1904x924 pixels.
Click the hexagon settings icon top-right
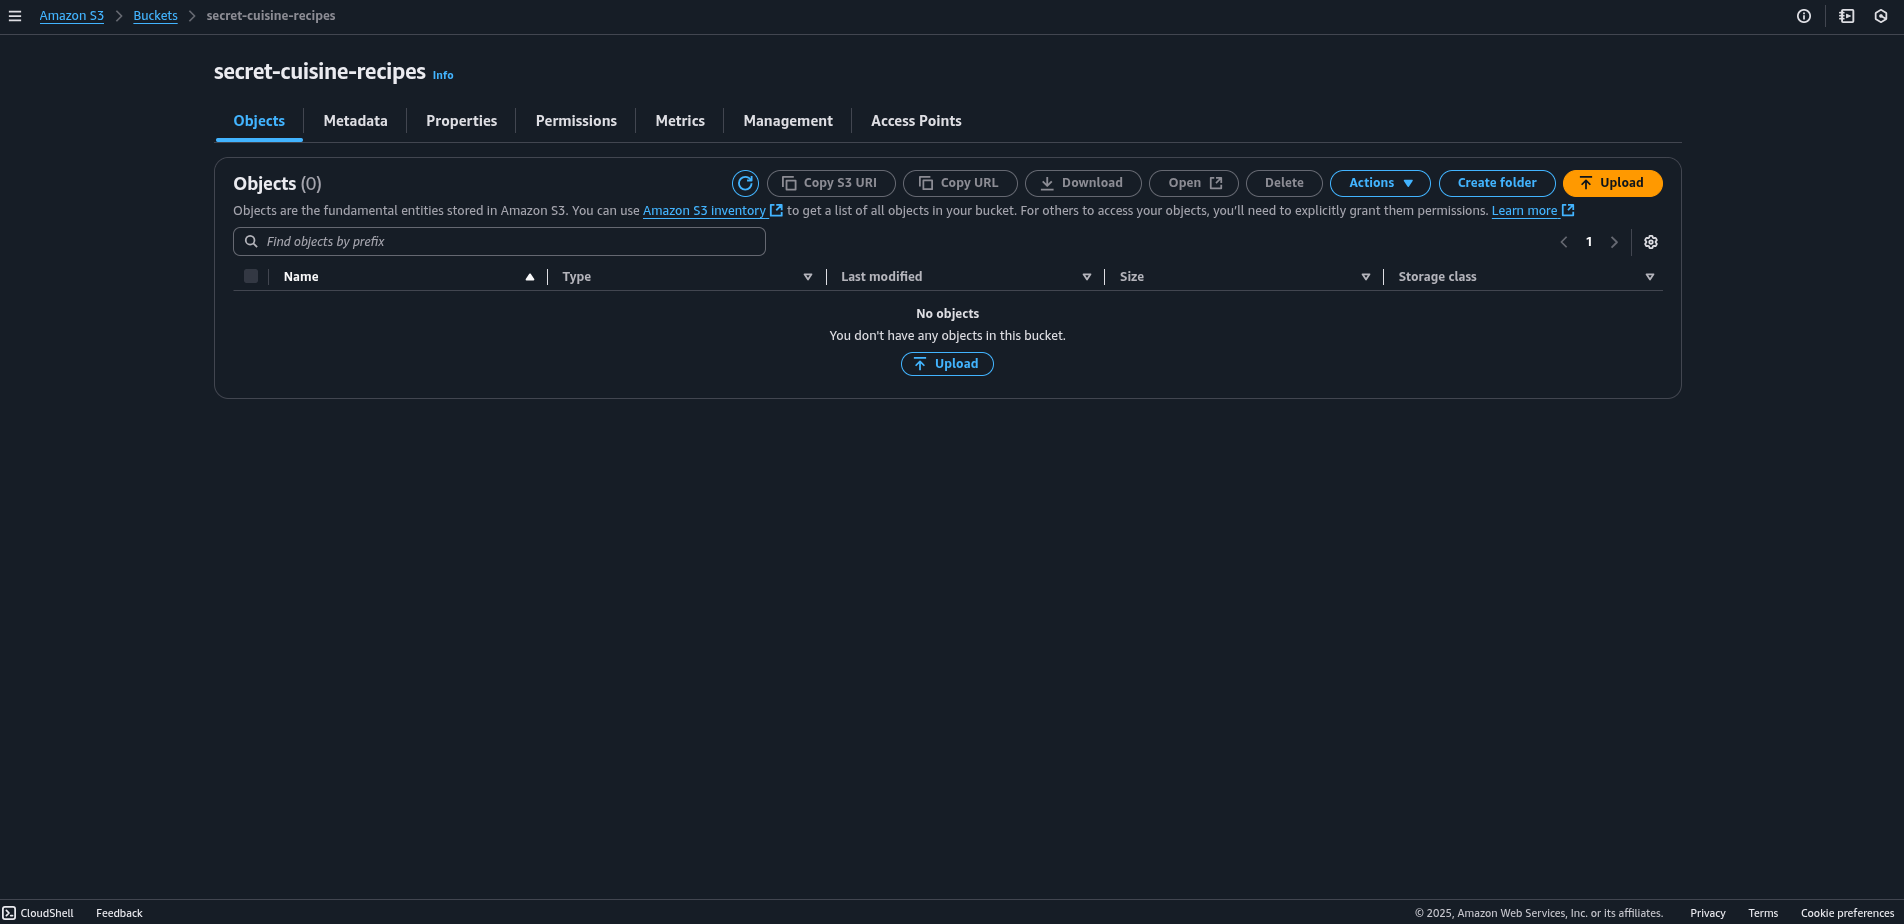point(1881,16)
